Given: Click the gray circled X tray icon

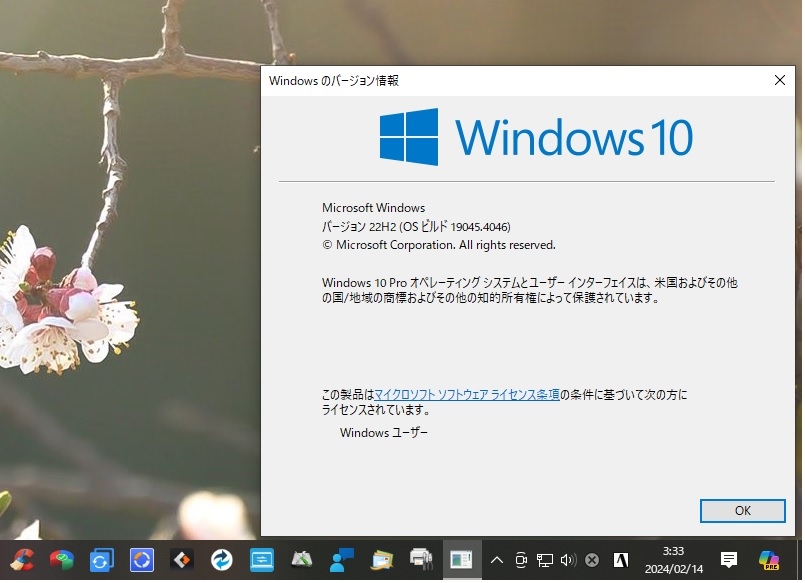Looking at the screenshot, I should [593, 561].
